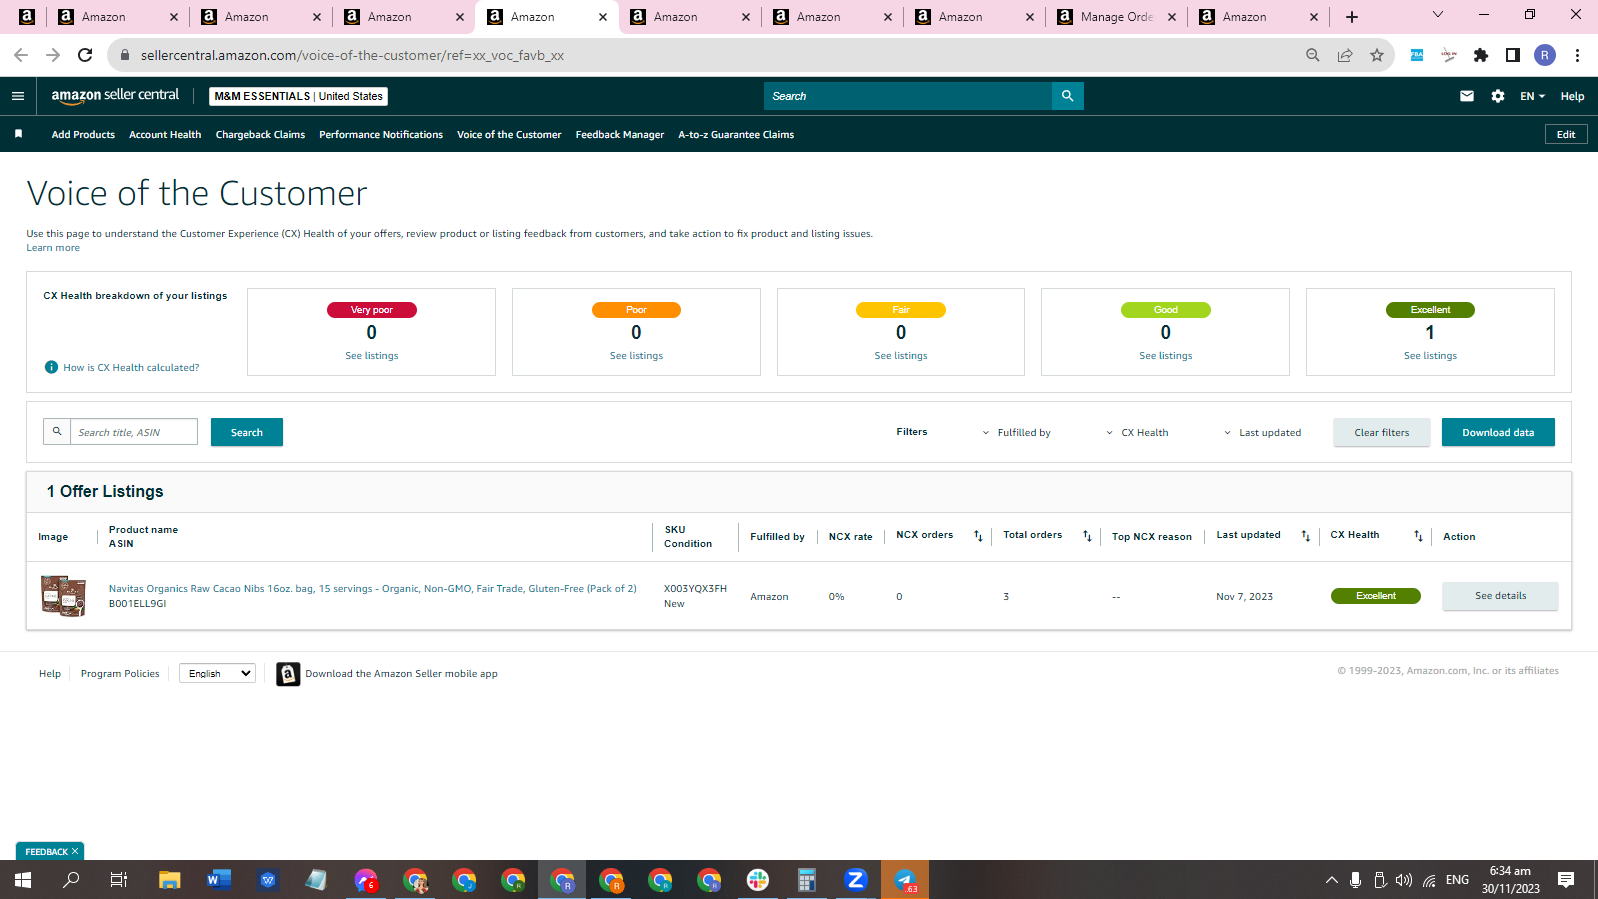
Task: Click the zoom magnifier icon in address bar
Action: point(1313,55)
